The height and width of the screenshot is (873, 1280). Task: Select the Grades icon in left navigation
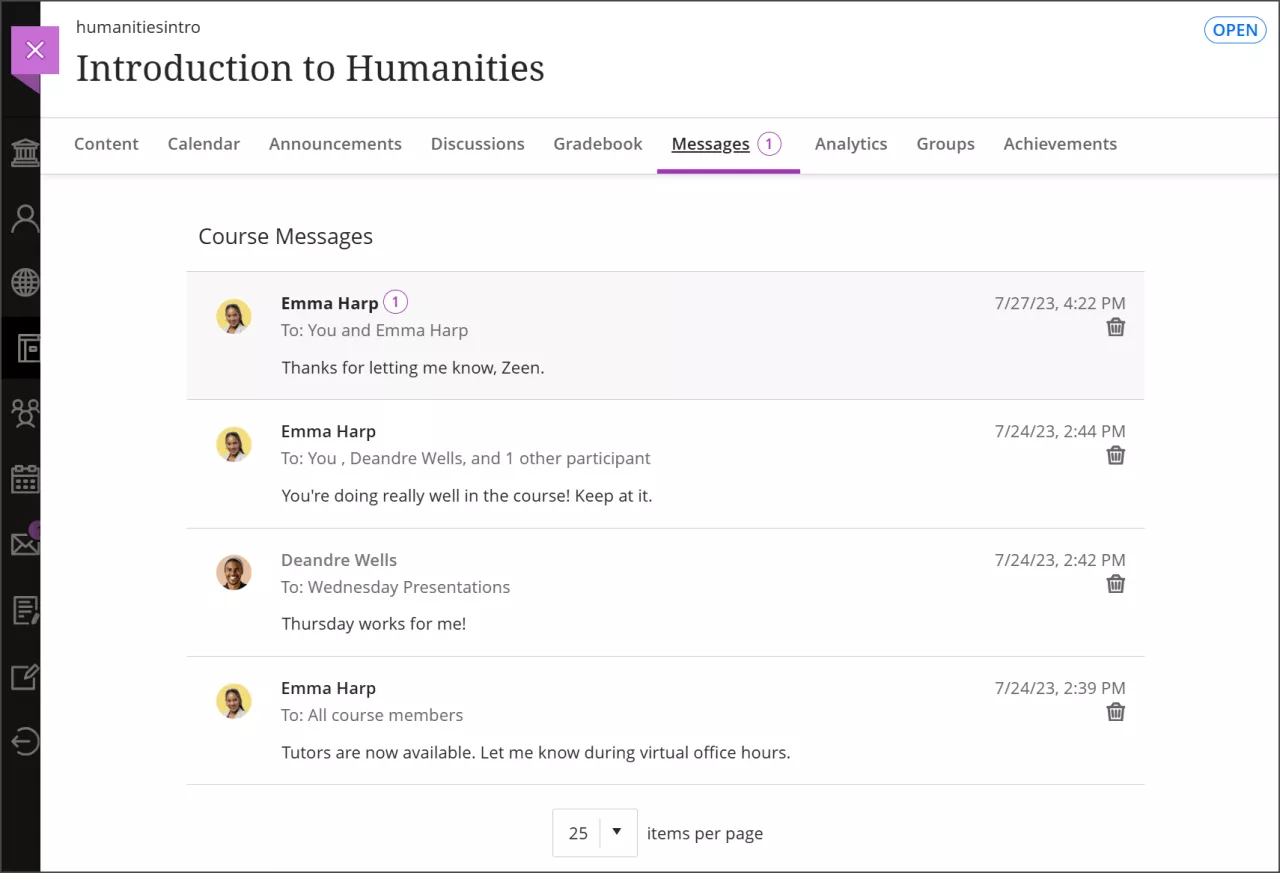pos(24,610)
